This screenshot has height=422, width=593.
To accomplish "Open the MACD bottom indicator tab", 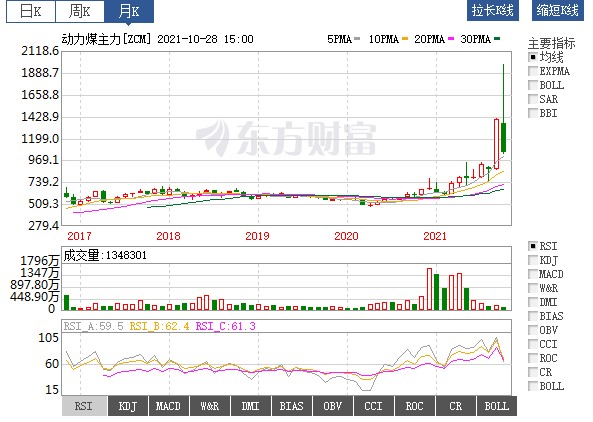I will tap(169, 406).
